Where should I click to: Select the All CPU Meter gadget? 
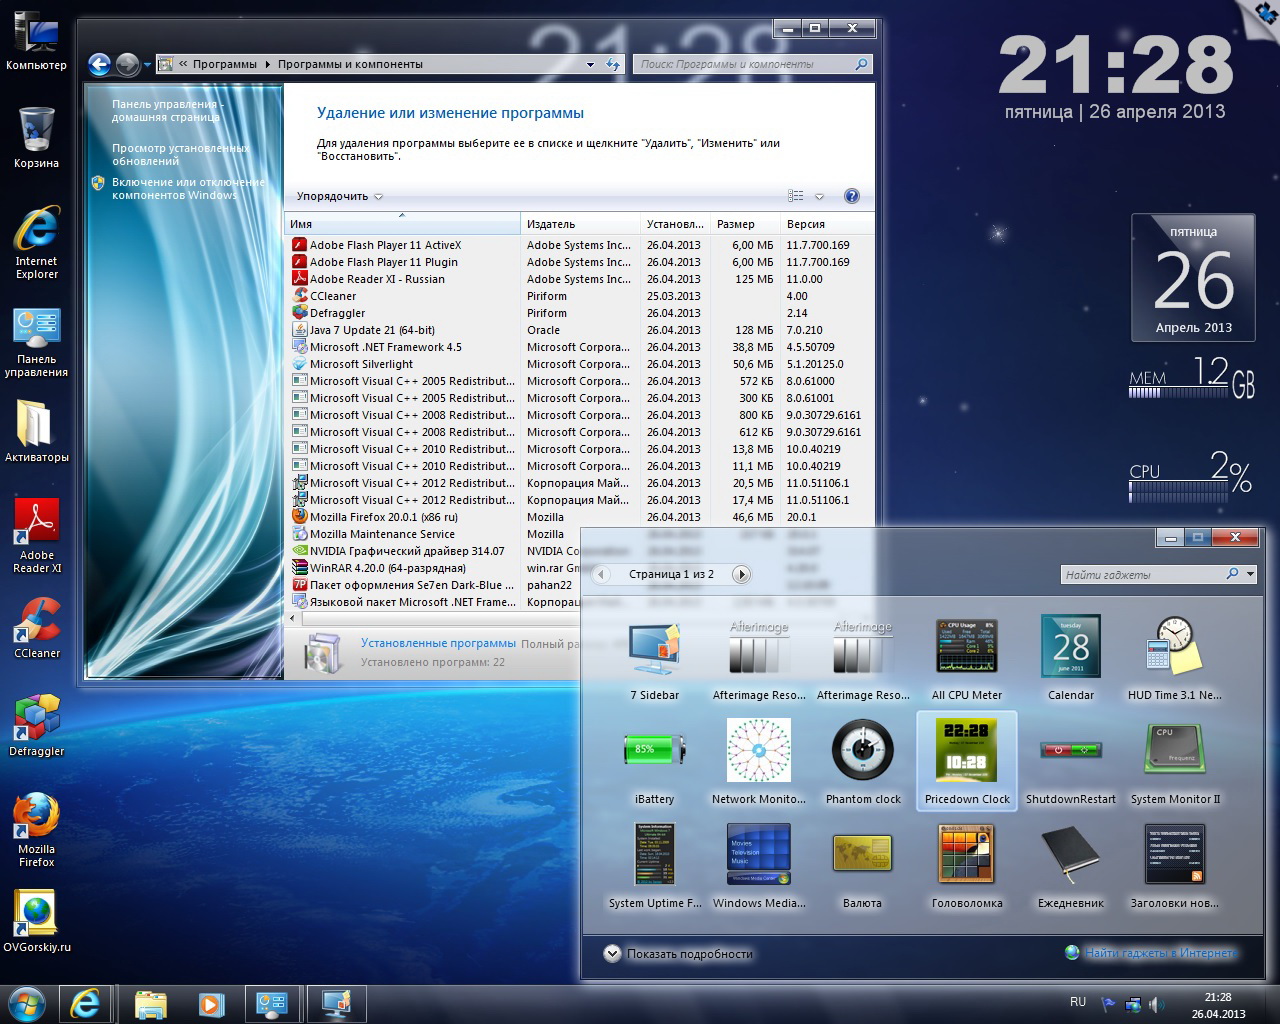967,658
